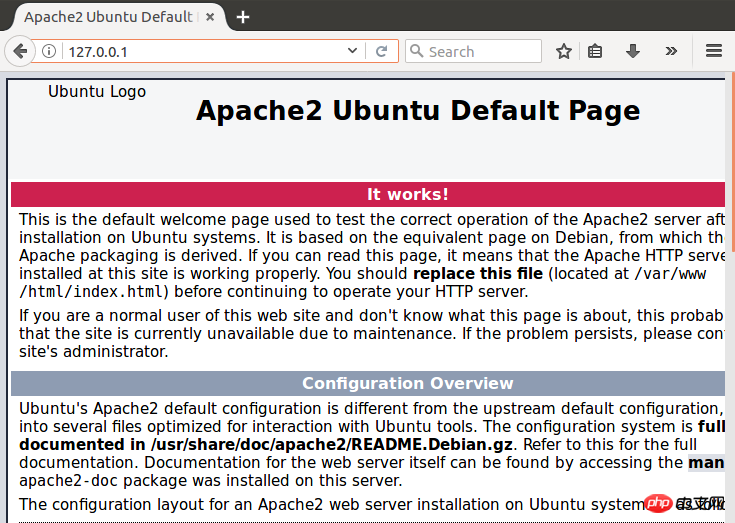Click /usr/share/doc/apache2/README.Debian.gz text
Viewport: 735px width, 523px height.
(x=331, y=445)
